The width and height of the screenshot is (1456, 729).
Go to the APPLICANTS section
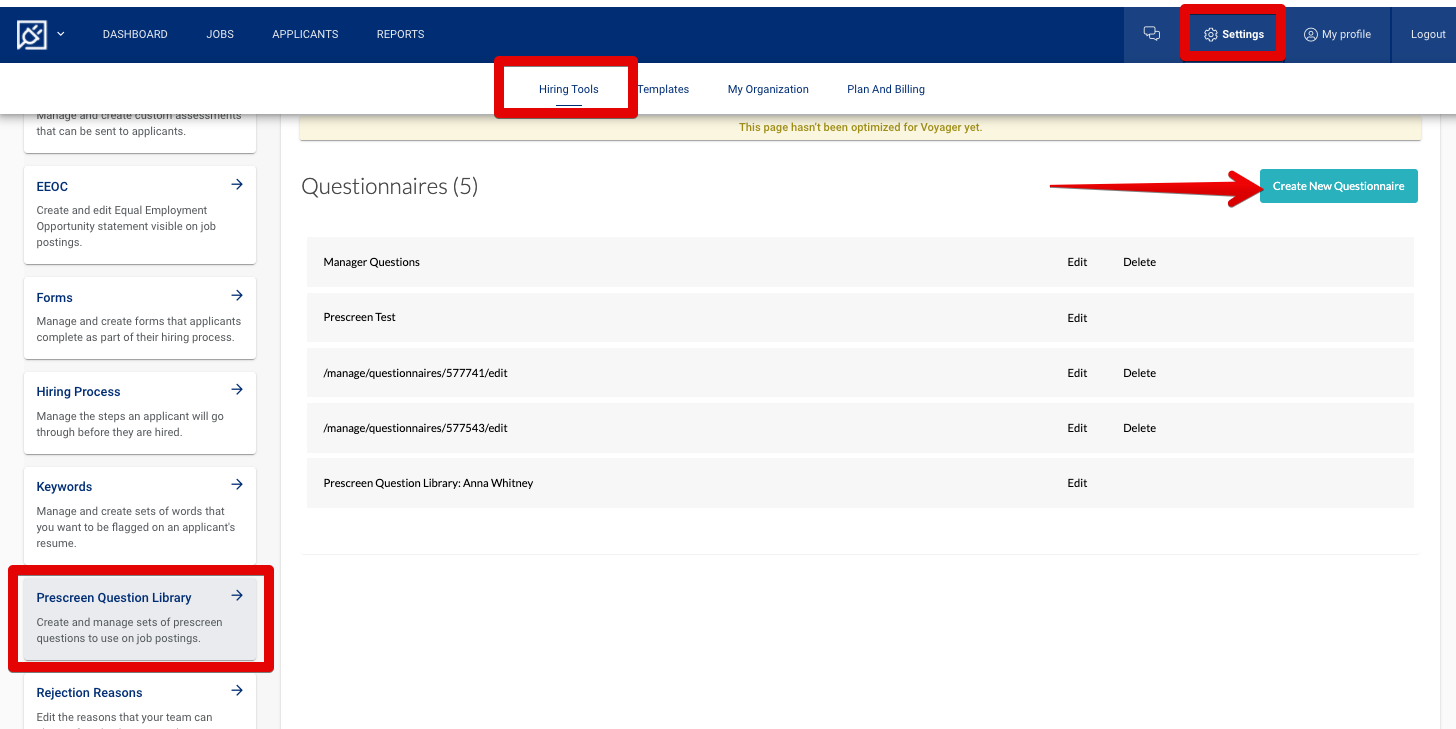305,33
